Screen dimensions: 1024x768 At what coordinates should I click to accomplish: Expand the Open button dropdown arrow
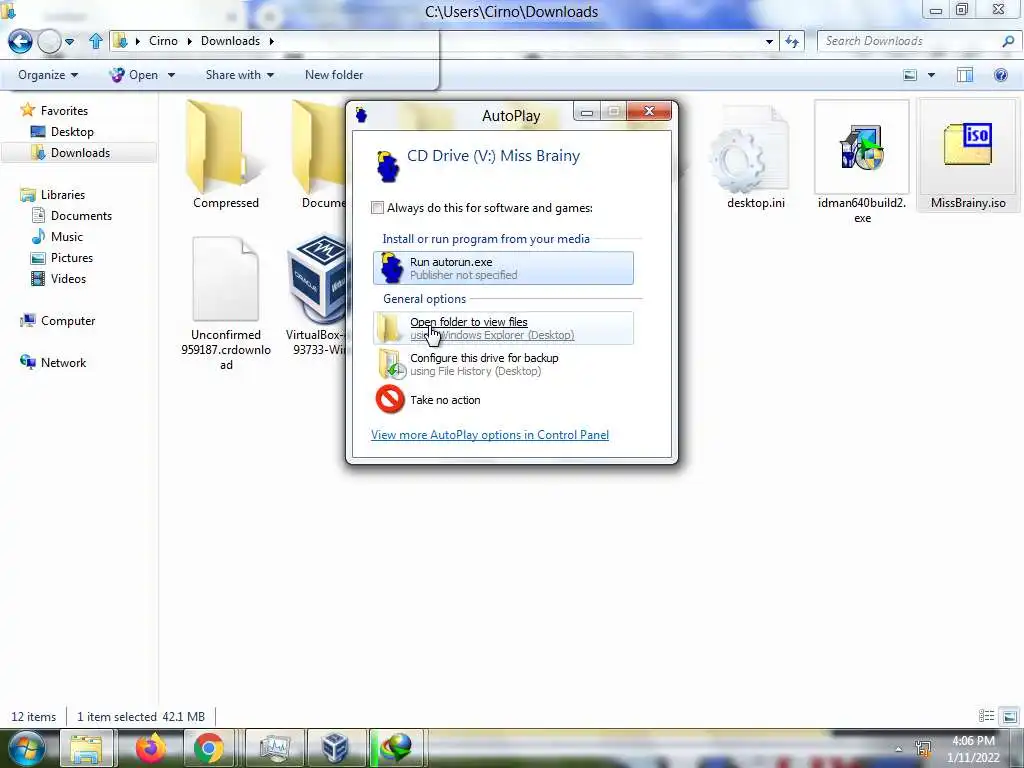point(172,75)
